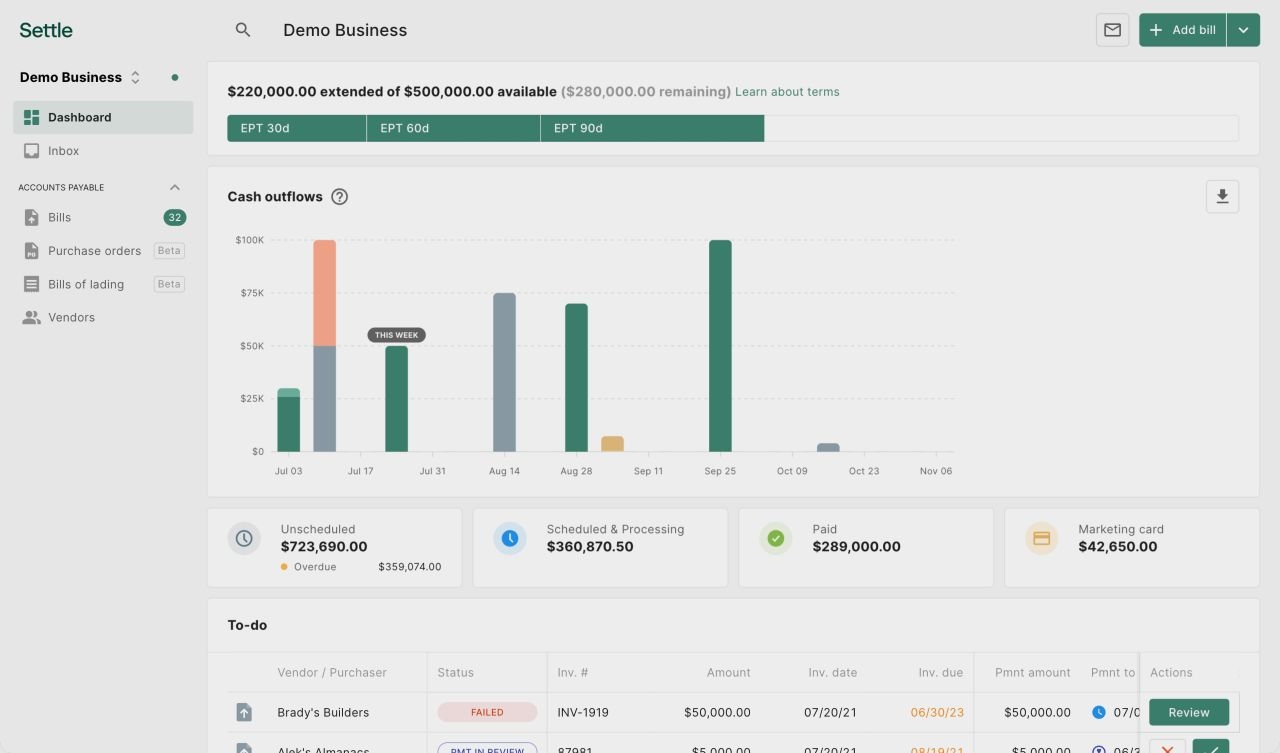Click the search magnifier icon
1280x753 pixels.
[x=243, y=30]
